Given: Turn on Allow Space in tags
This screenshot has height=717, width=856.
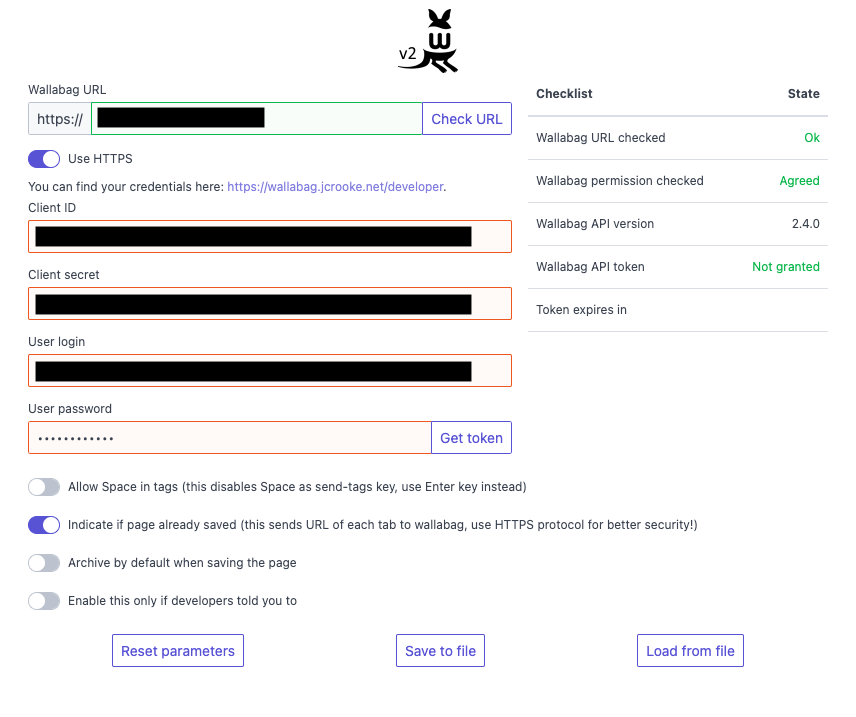Looking at the screenshot, I should (44, 486).
